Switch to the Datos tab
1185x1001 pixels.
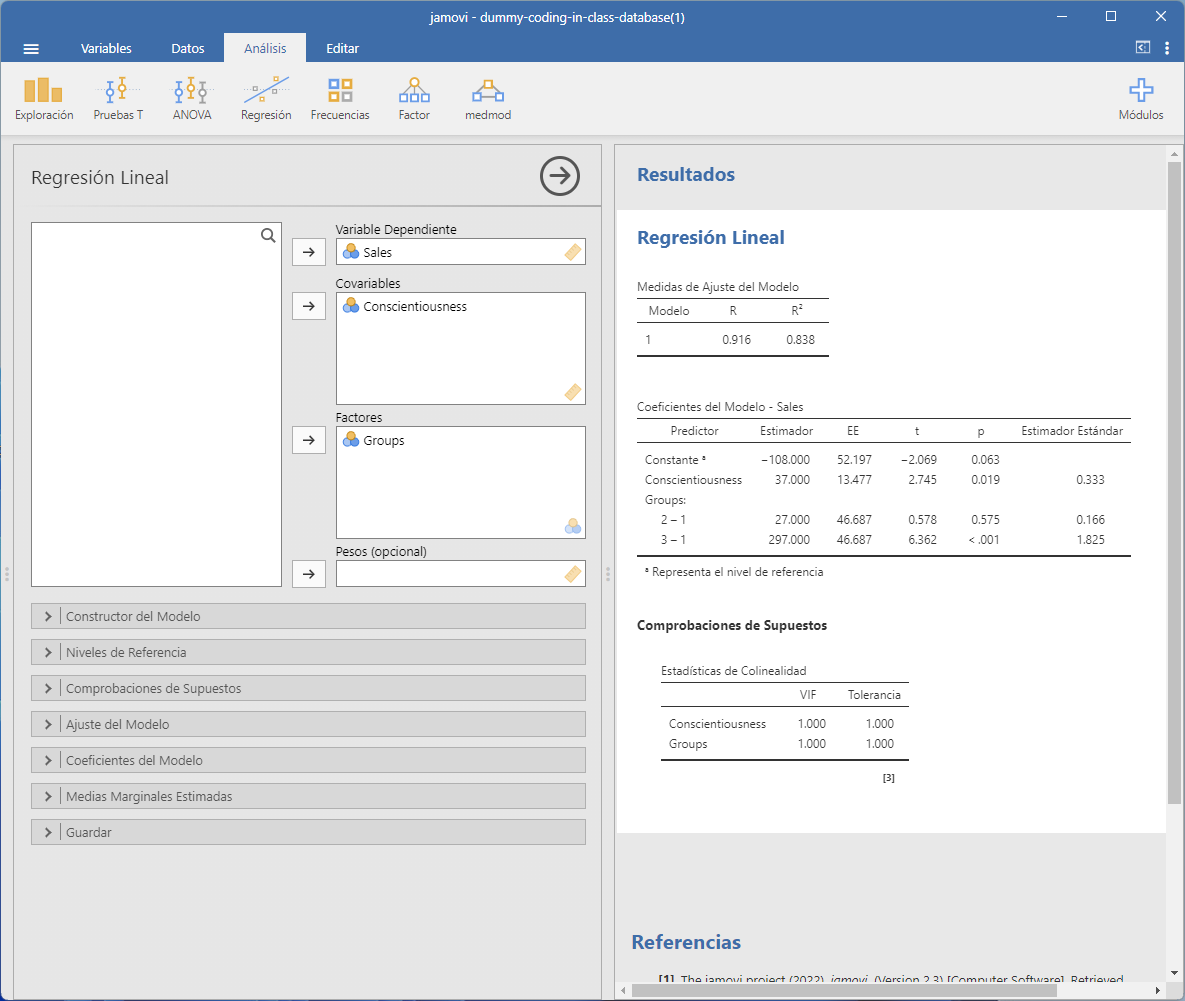188,48
